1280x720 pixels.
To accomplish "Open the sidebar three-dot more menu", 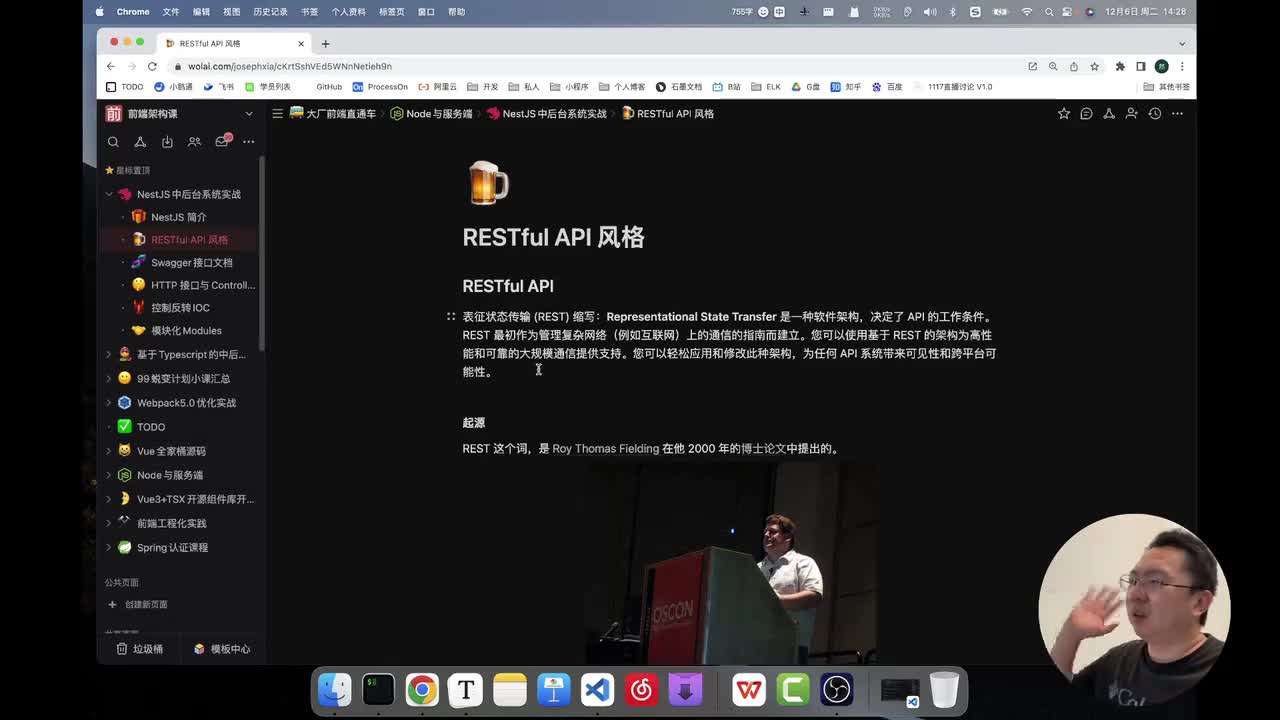I will [x=248, y=142].
